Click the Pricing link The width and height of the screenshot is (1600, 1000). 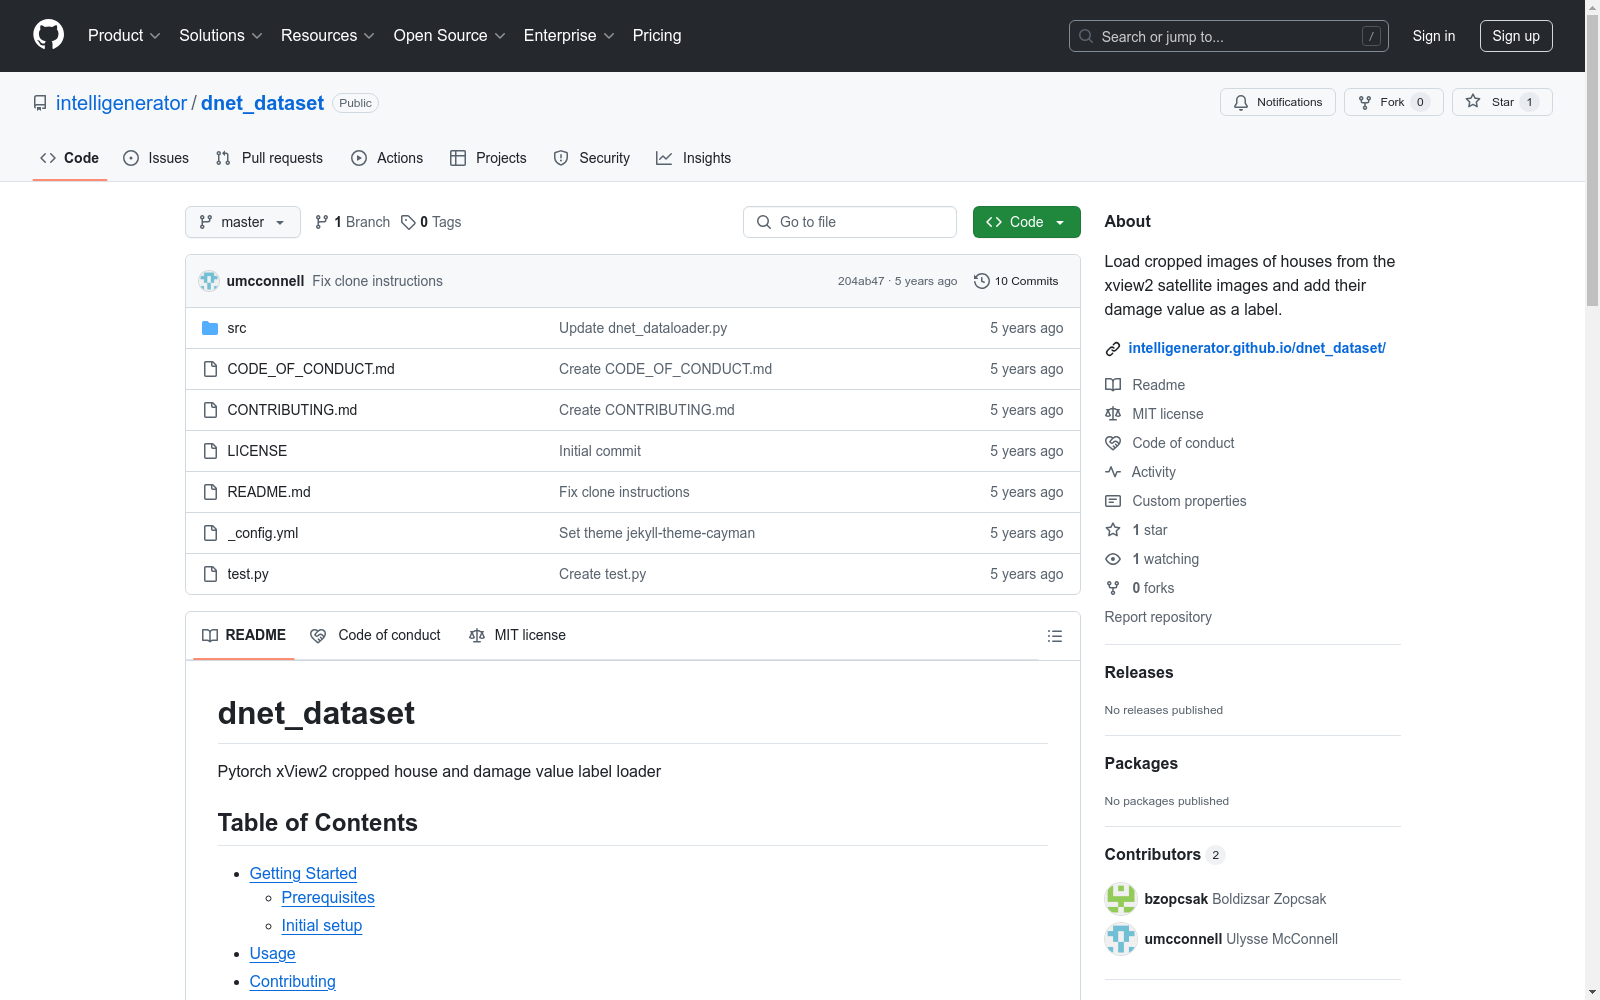(x=657, y=35)
